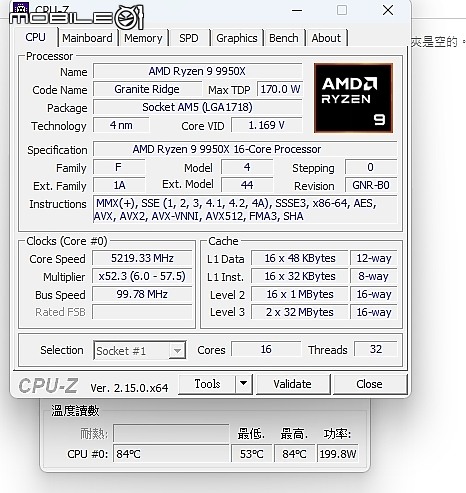466x493 pixels.
Task: Click the empty Rated FSB field
Action: pos(142,312)
